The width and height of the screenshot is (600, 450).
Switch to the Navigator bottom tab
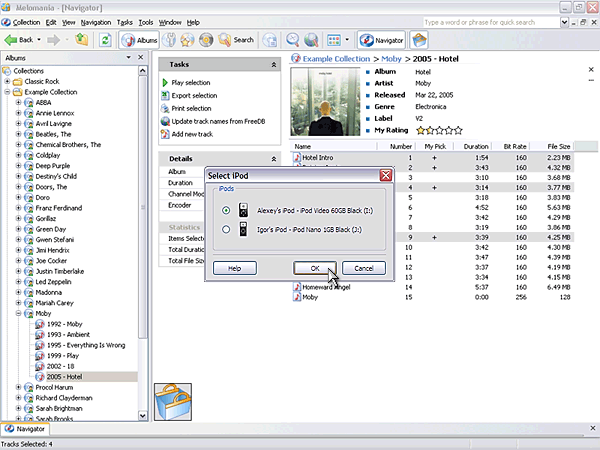click(25, 429)
